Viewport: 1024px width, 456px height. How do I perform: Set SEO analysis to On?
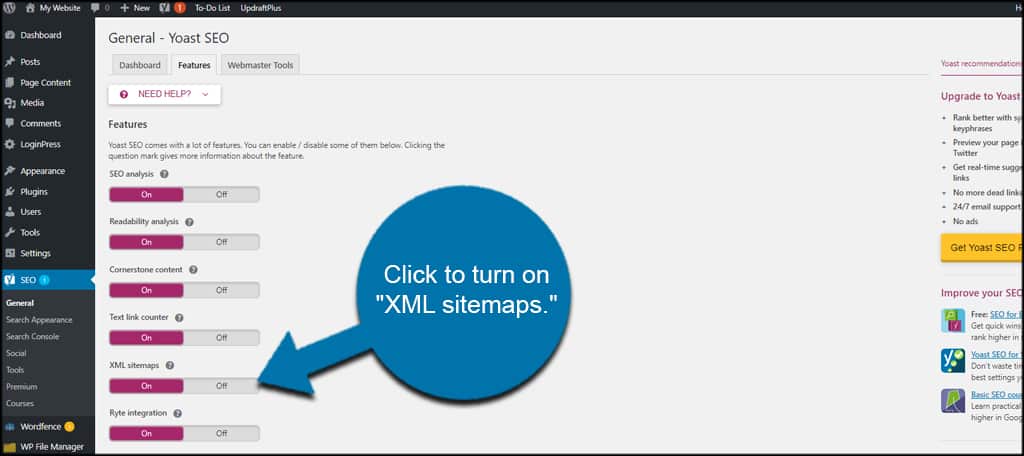coord(146,195)
